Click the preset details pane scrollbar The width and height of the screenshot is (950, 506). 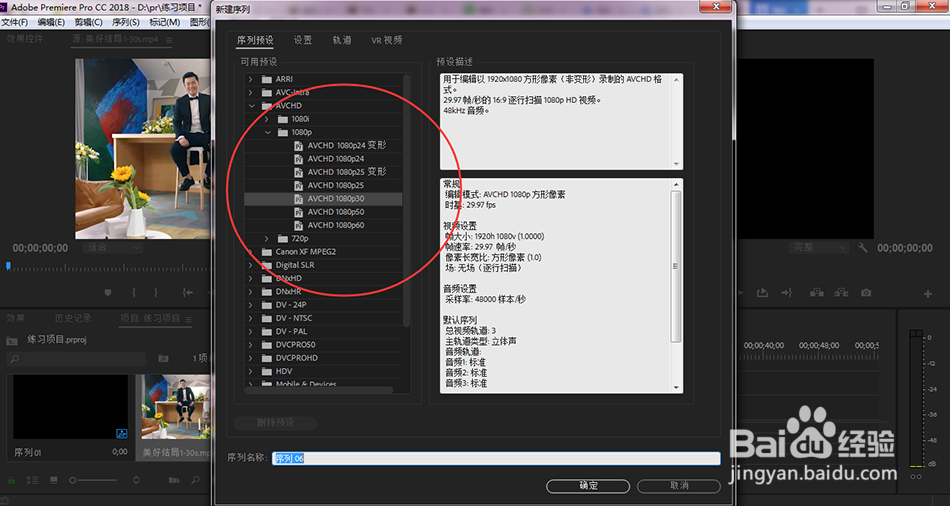tap(676, 267)
